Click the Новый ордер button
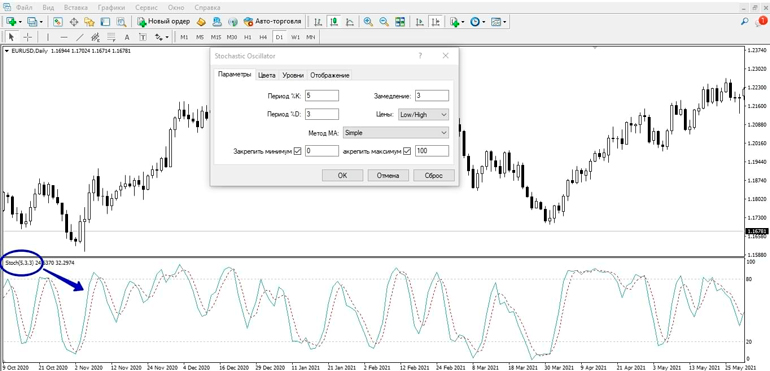Screen dimensions: 770x371 [x=164, y=22]
